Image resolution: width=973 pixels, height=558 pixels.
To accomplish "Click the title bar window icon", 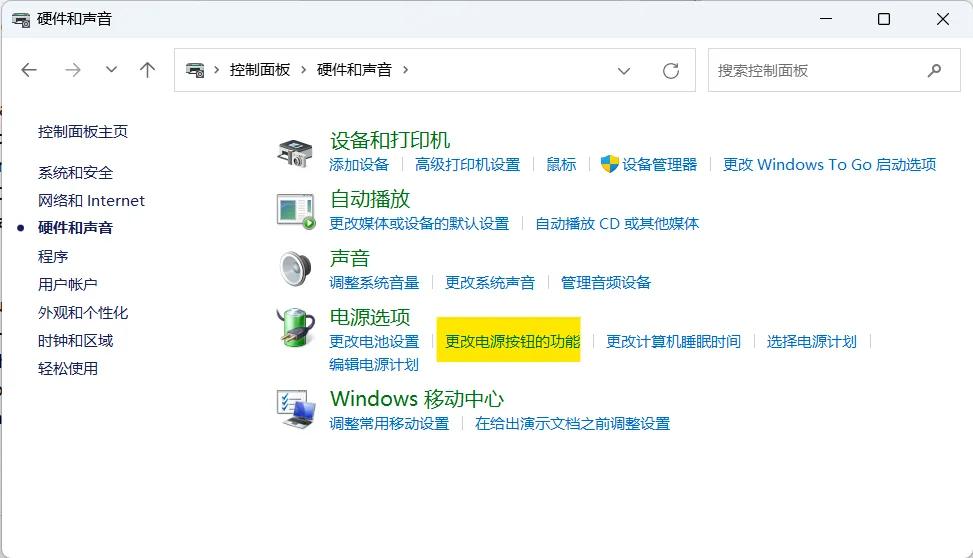I will pyautogui.click(x=21, y=19).
